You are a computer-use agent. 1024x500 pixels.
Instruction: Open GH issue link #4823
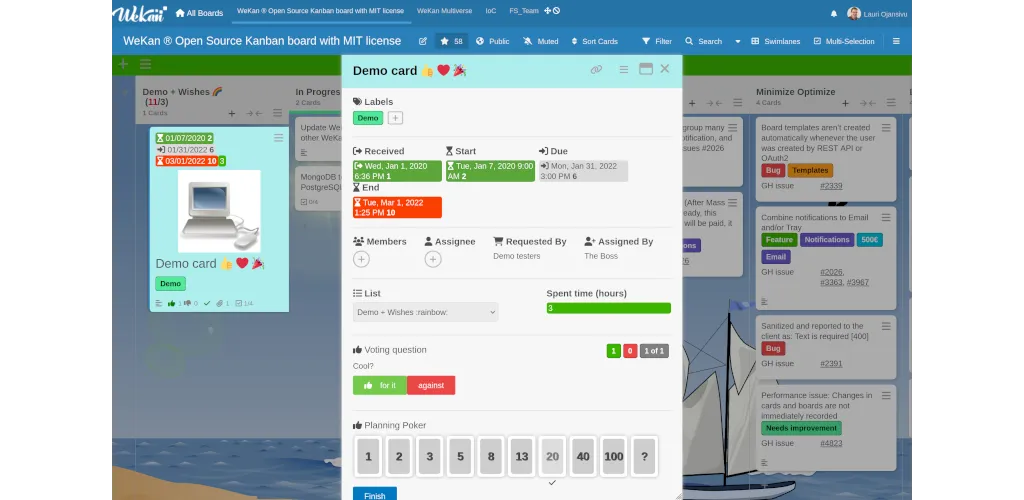(831, 443)
